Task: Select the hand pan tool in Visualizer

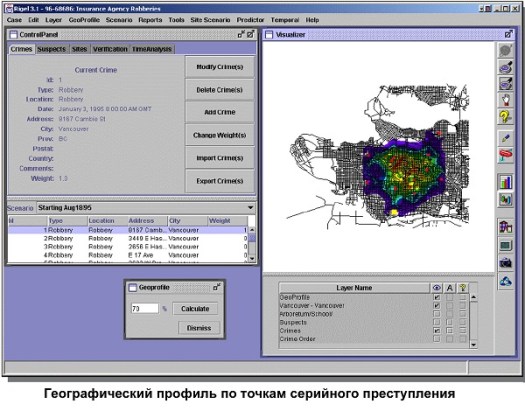Action: tap(506, 100)
